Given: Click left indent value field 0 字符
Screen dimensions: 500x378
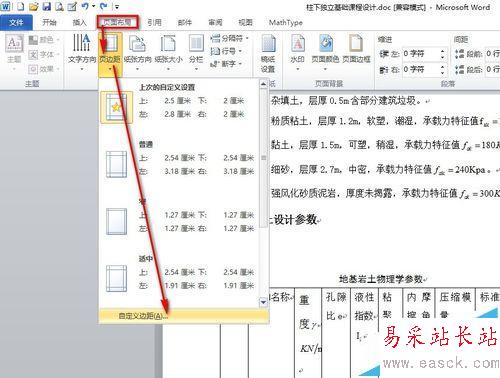Looking at the screenshot, I should [421, 54].
